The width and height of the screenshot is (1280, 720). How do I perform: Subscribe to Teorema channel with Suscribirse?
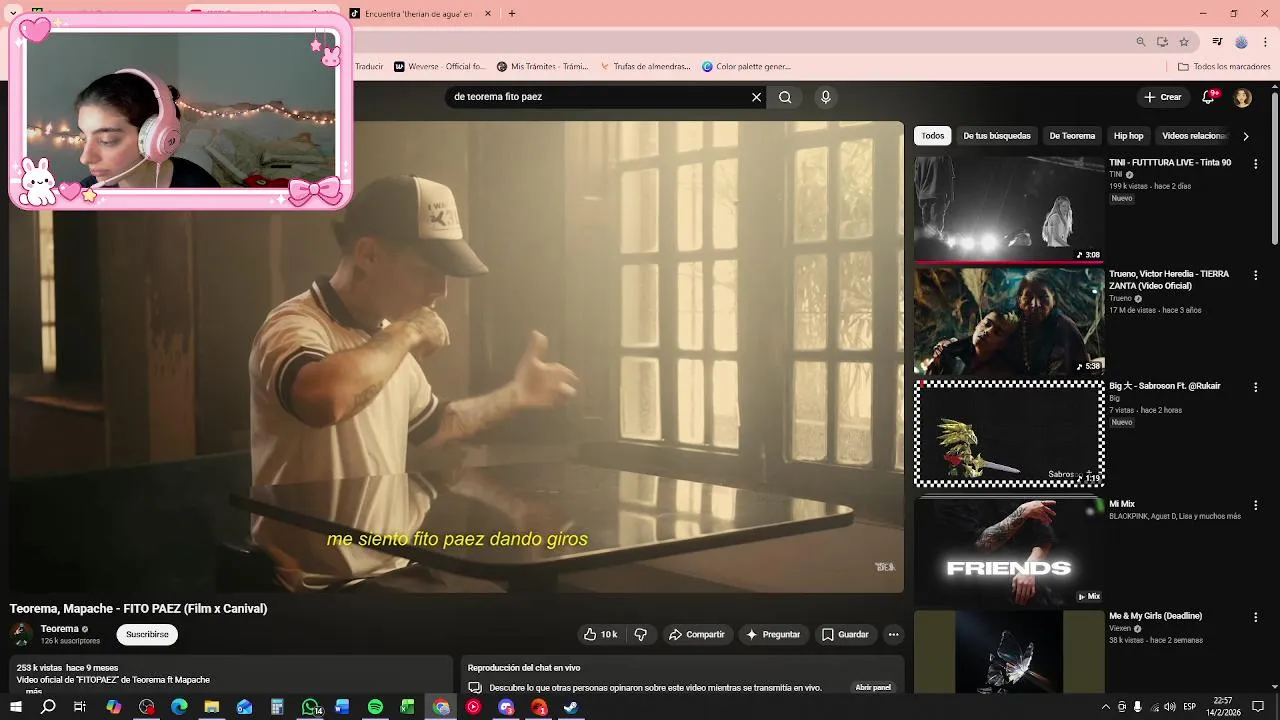click(x=147, y=634)
